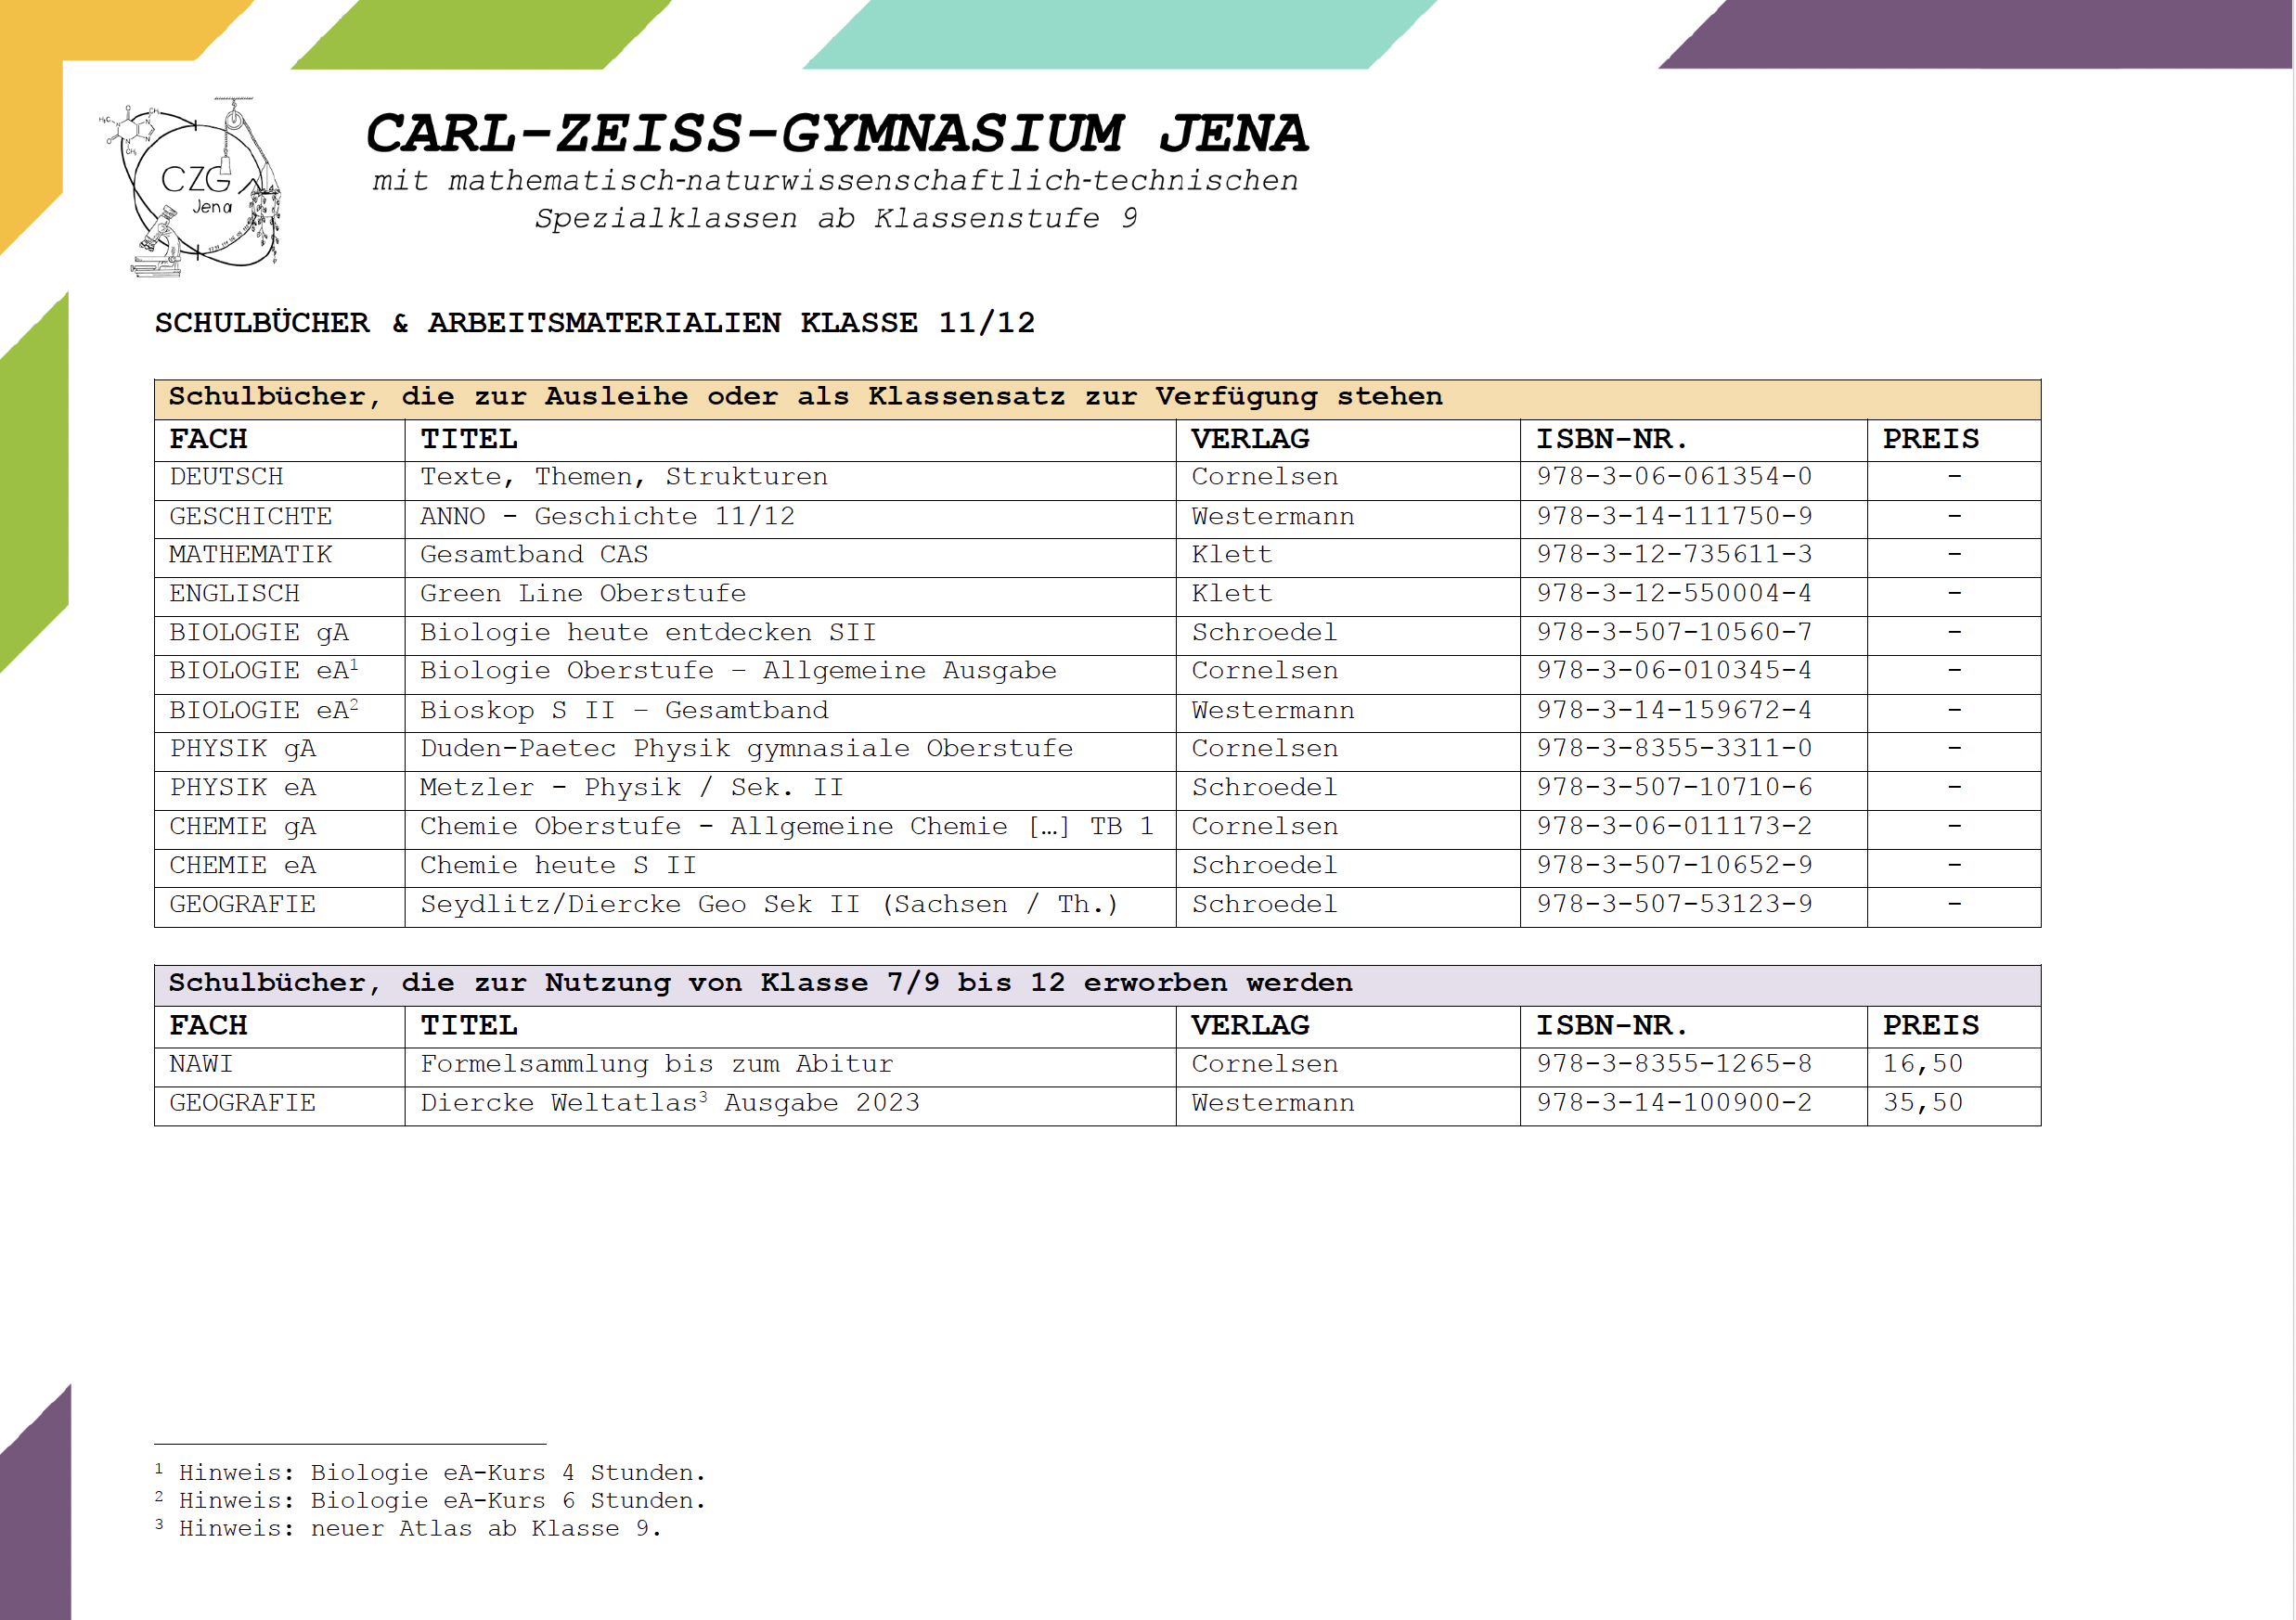Click publisher 'Klett' in MATHEMATIK row
Image resolution: width=2296 pixels, height=1620 pixels.
tap(1231, 555)
